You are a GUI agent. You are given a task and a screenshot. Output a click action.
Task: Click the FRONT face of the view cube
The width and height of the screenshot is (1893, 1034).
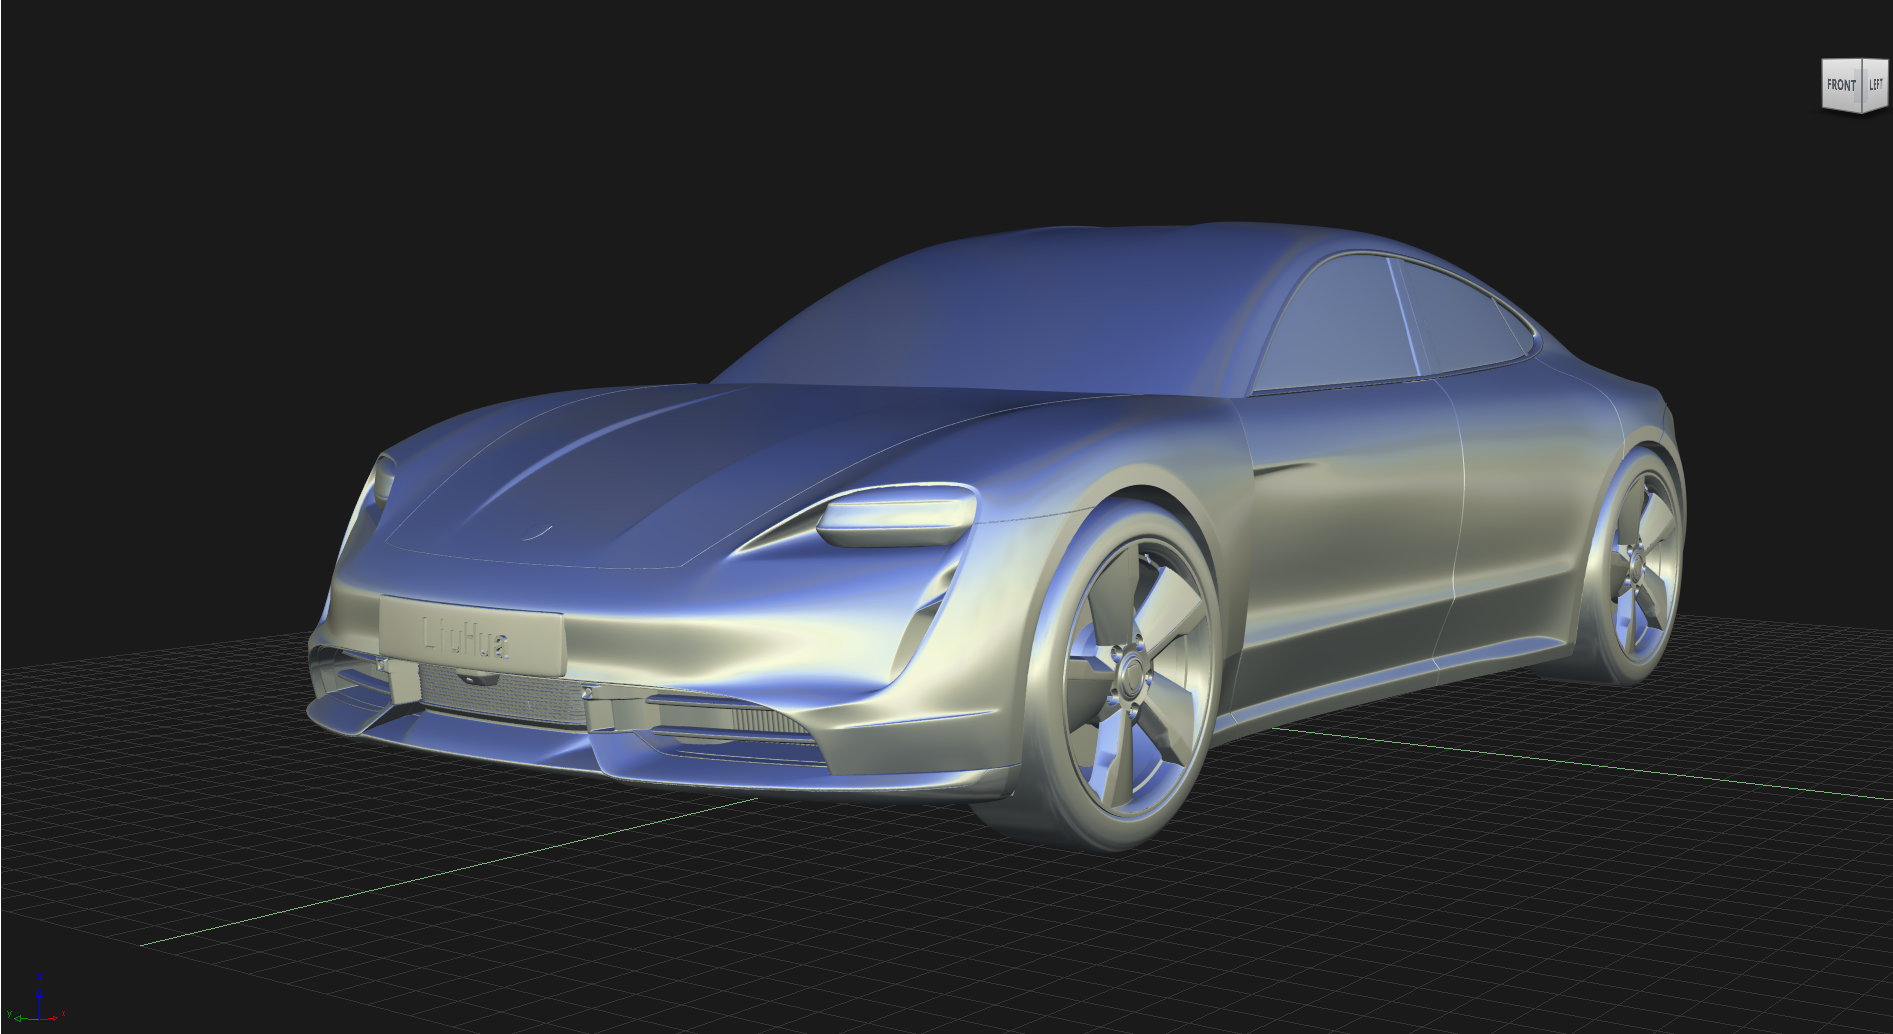coord(1841,85)
